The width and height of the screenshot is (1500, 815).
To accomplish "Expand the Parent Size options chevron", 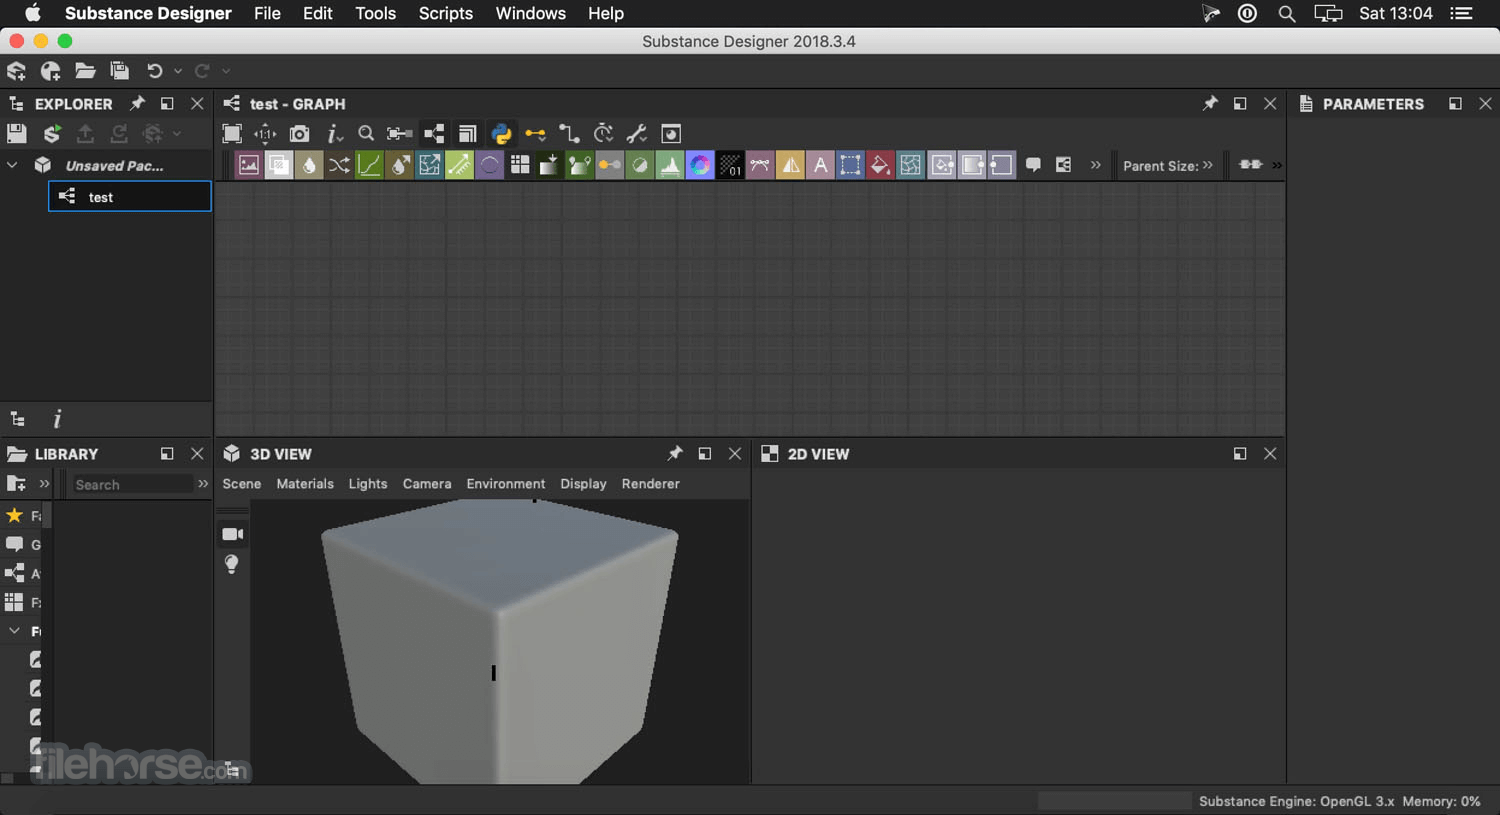I will (1208, 165).
